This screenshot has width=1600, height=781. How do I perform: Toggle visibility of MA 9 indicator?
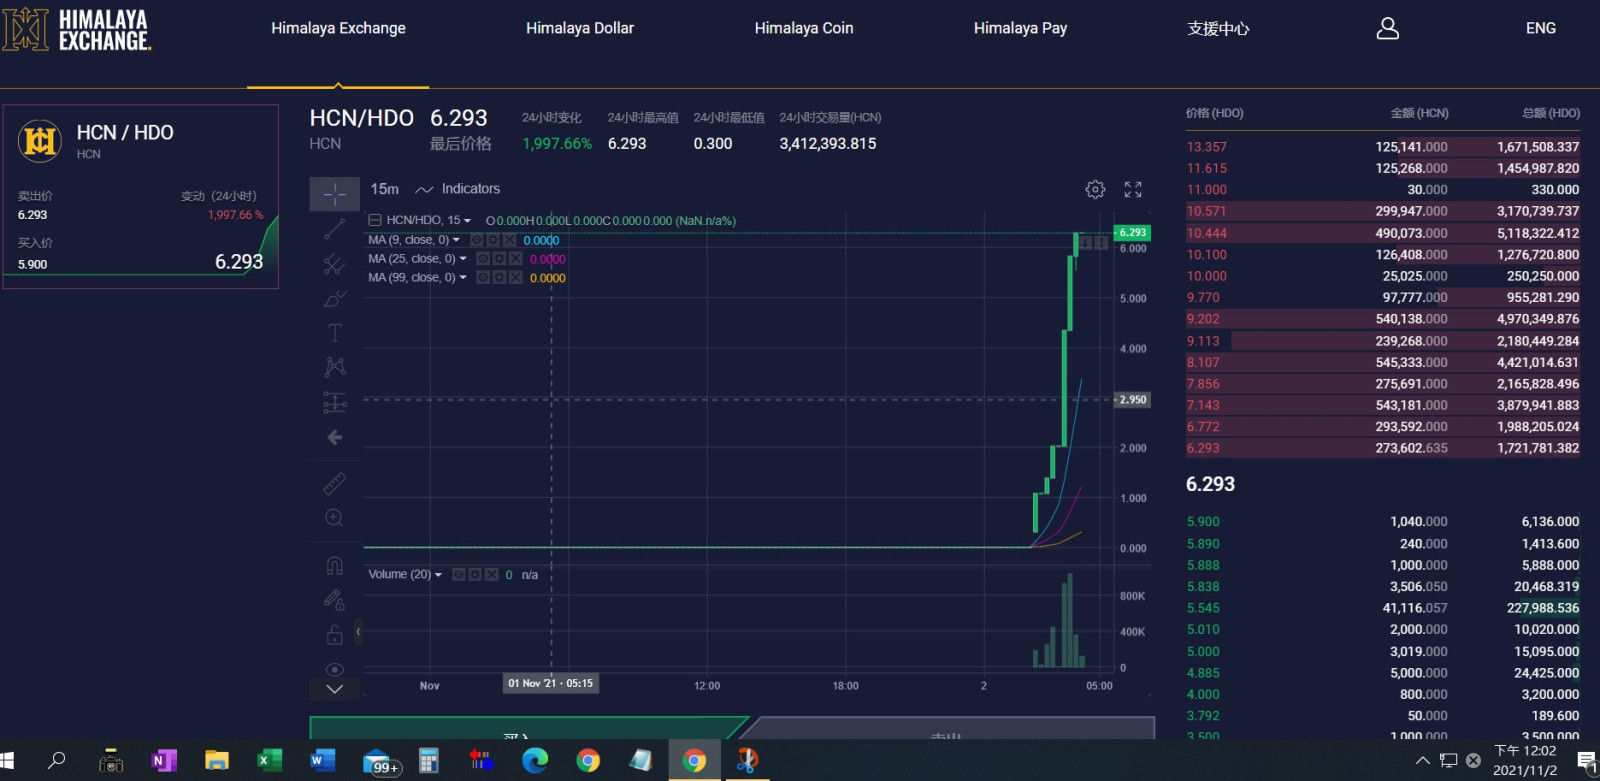pos(477,240)
